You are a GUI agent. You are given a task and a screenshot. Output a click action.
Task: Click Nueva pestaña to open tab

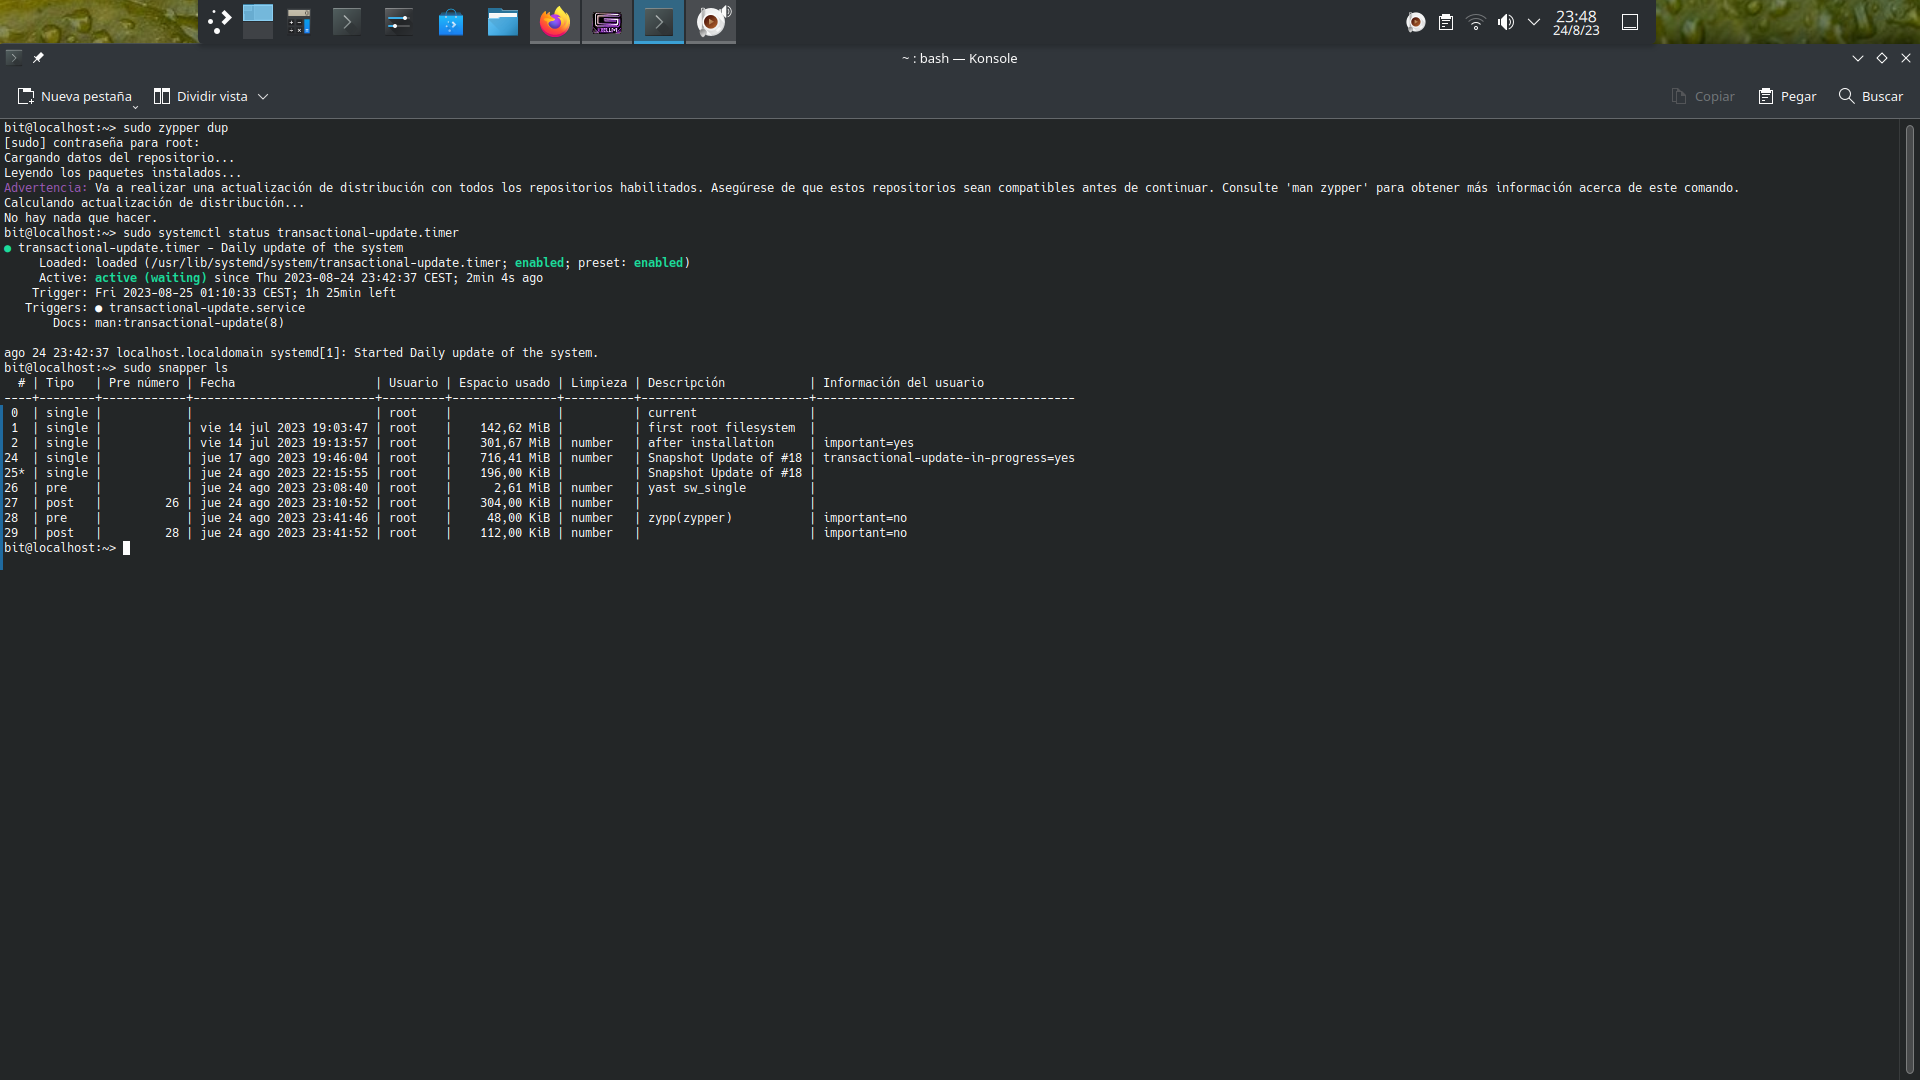pyautogui.click(x=75, y=97)
